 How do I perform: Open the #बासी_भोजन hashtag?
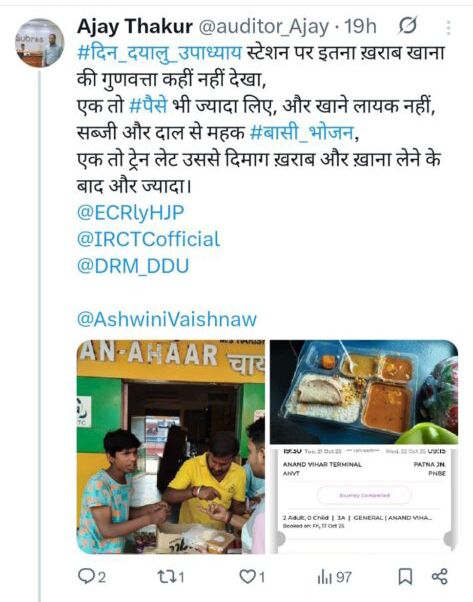[302, 132]
